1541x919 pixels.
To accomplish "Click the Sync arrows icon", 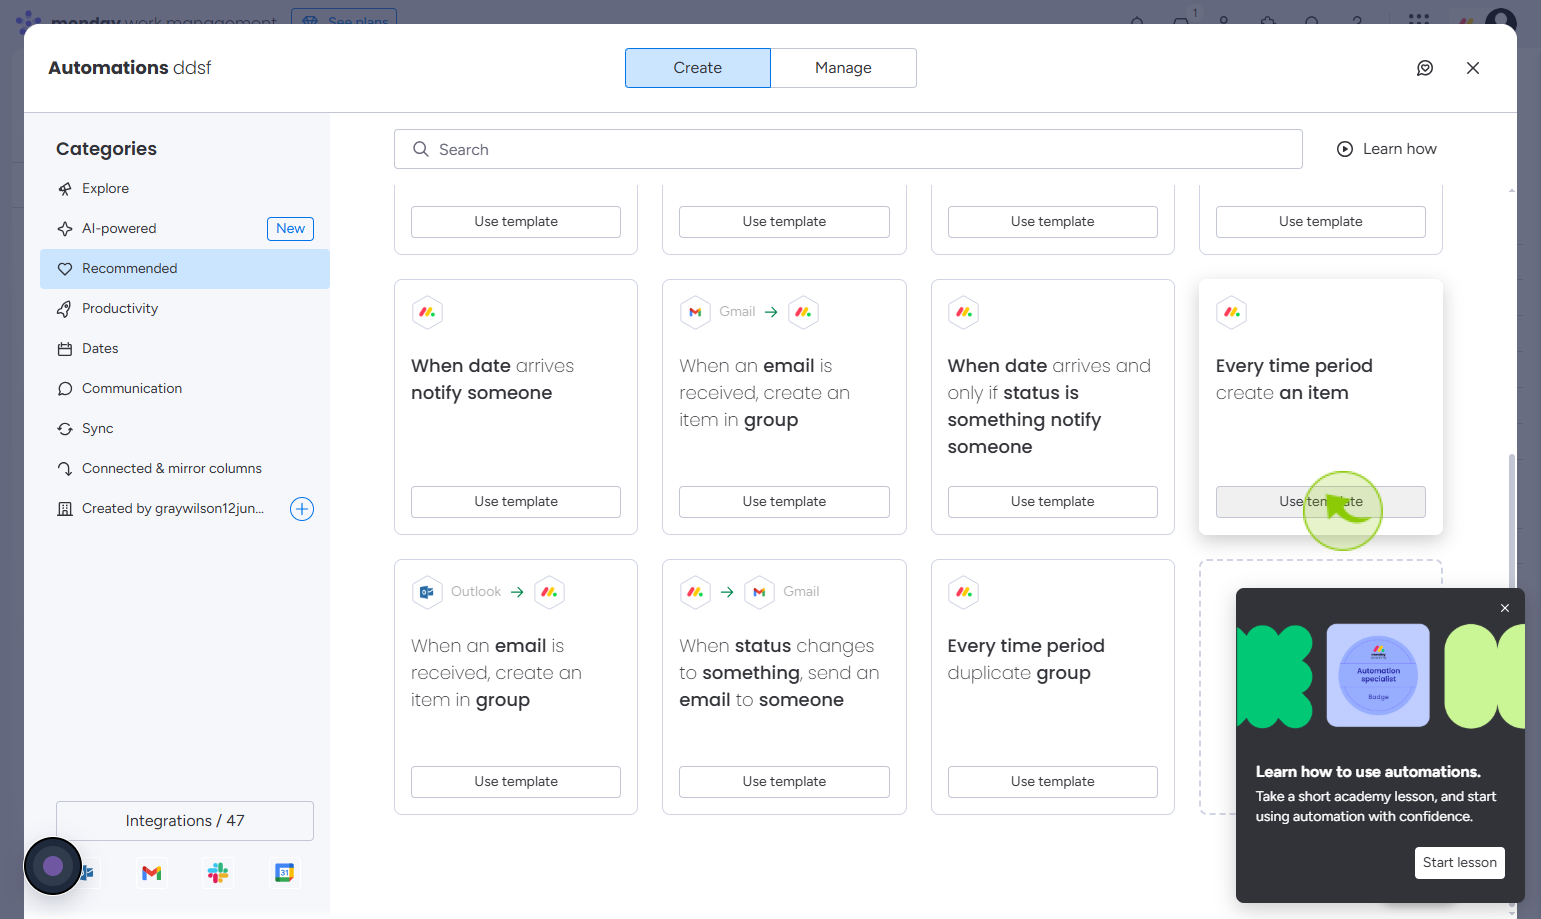I will [x=65, y=429].
